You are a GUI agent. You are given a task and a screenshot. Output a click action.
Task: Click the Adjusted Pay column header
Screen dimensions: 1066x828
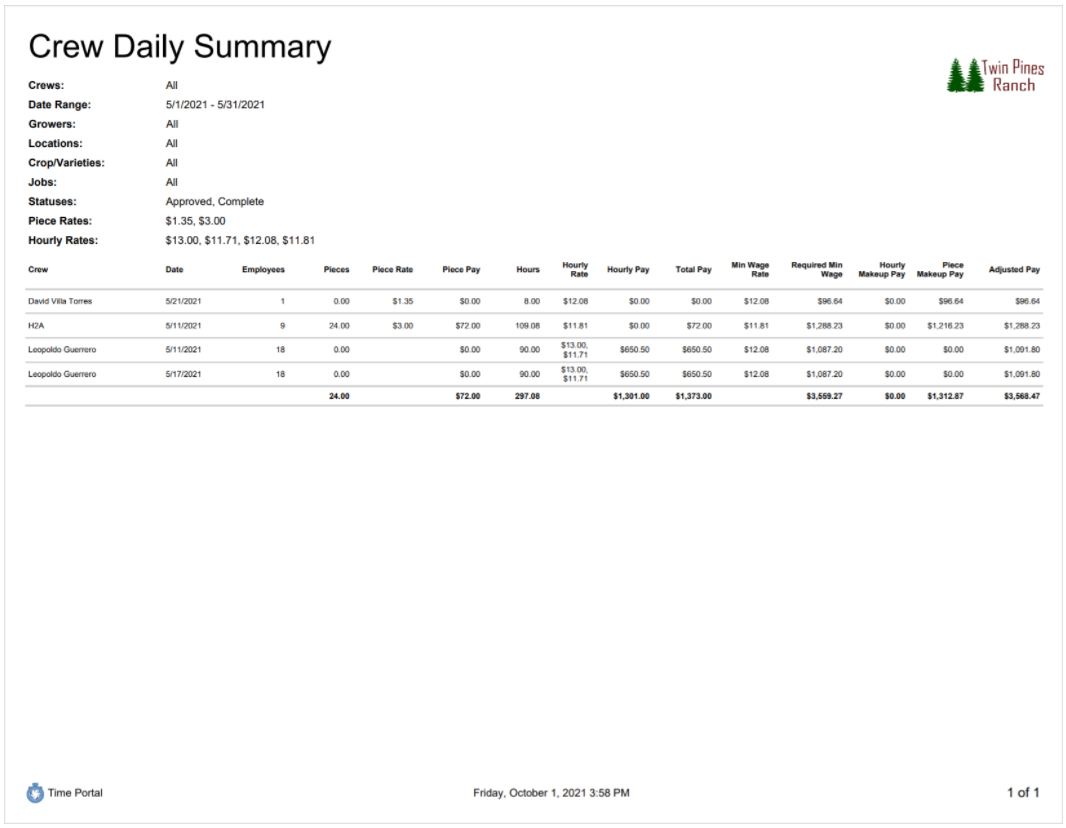point(1014,270)
